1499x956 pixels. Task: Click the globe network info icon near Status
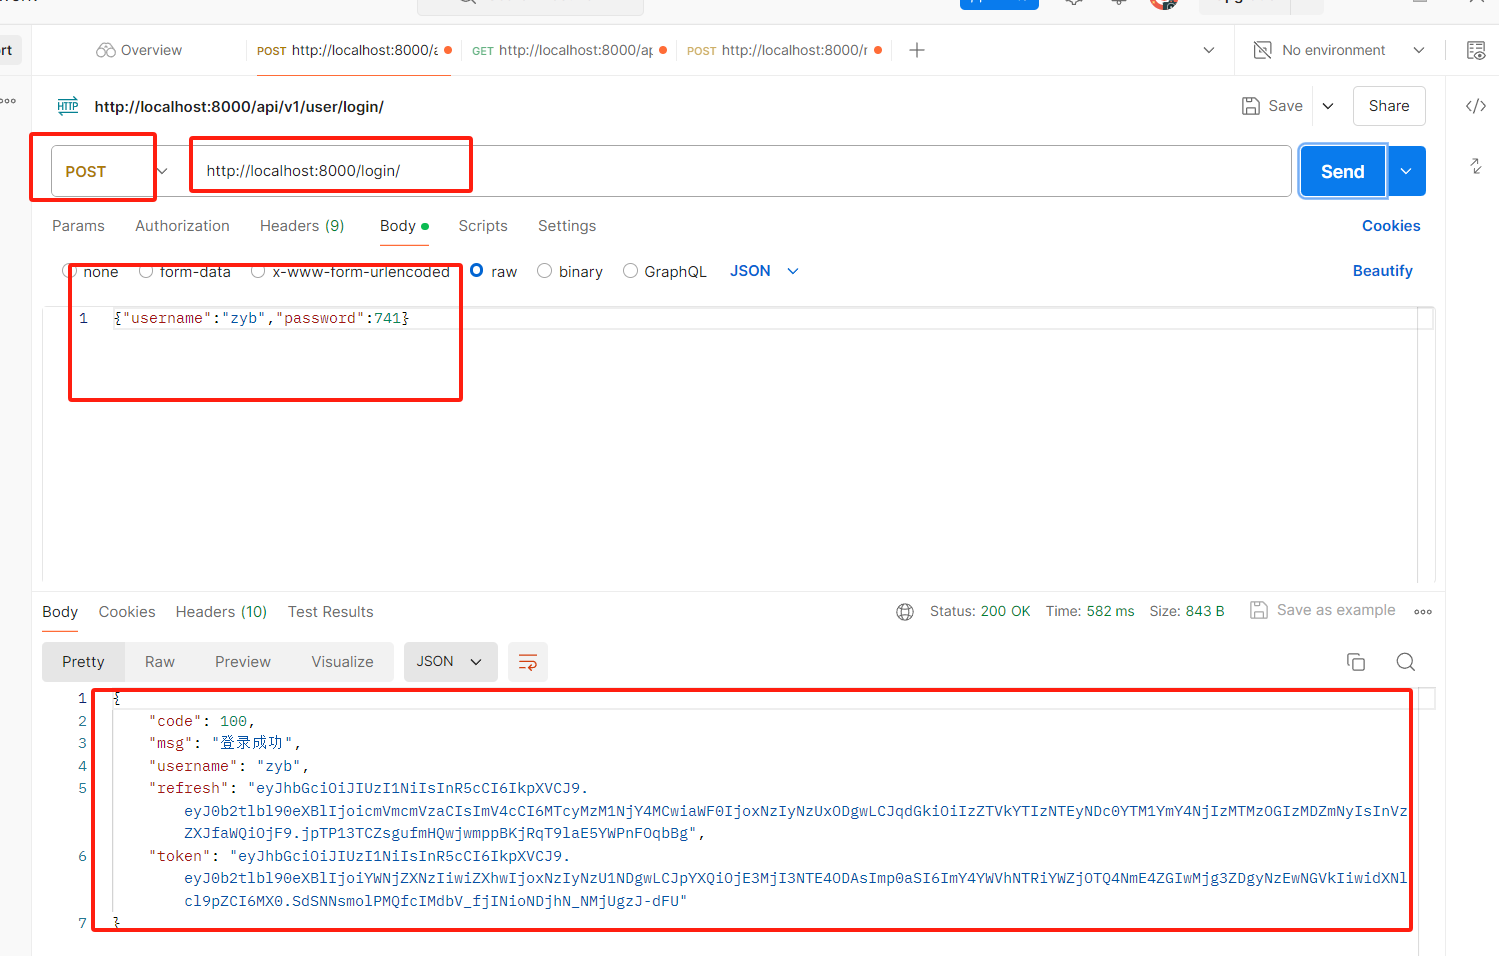905,611
